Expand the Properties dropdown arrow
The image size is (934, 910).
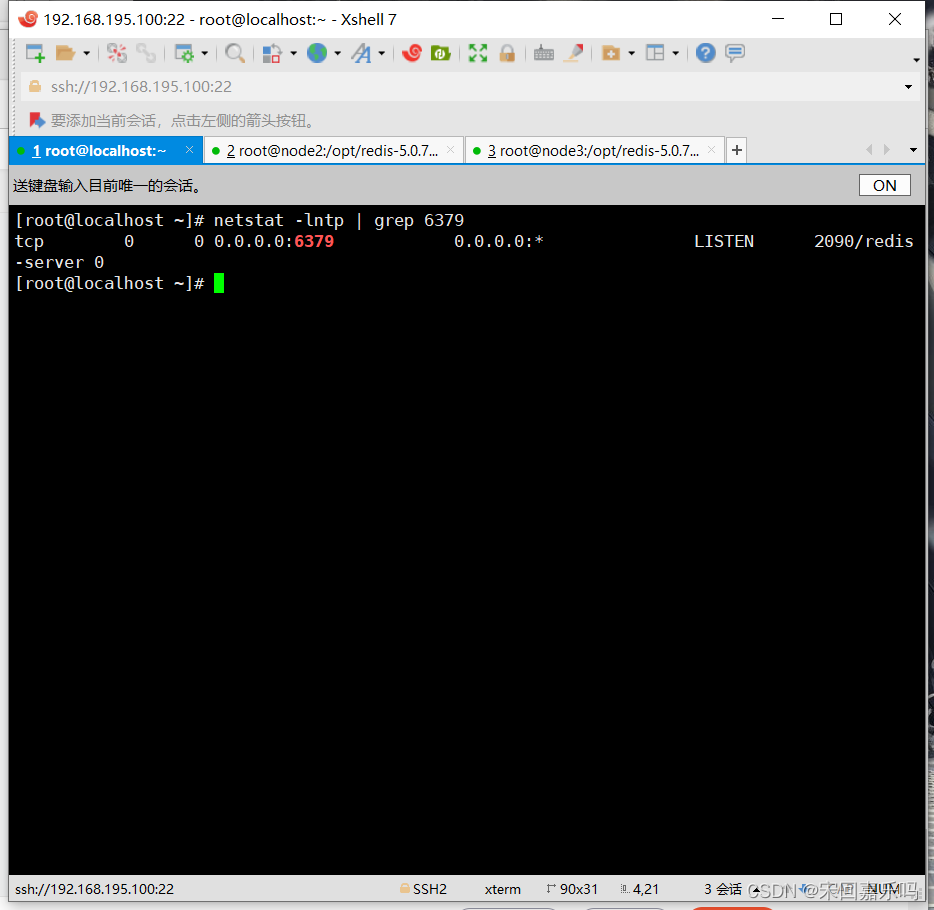204,54
